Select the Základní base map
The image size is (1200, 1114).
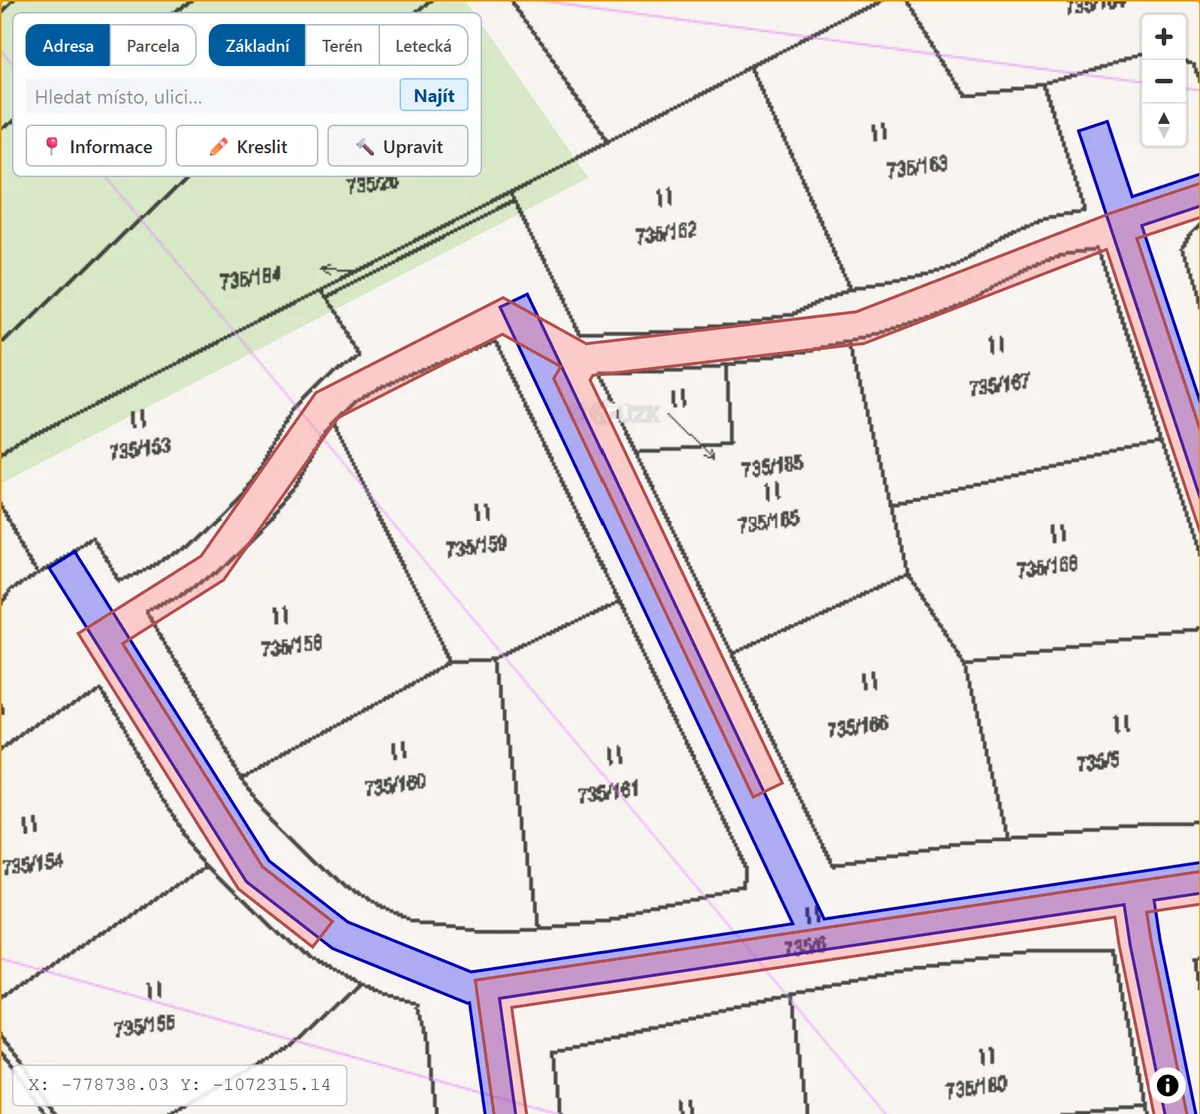(x=257, y=46)
